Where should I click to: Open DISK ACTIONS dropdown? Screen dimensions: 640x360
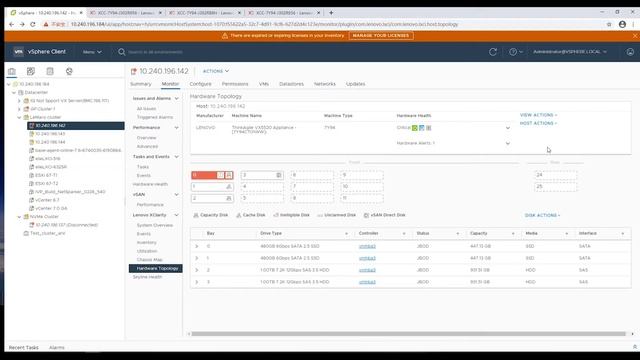click(542, 215)
